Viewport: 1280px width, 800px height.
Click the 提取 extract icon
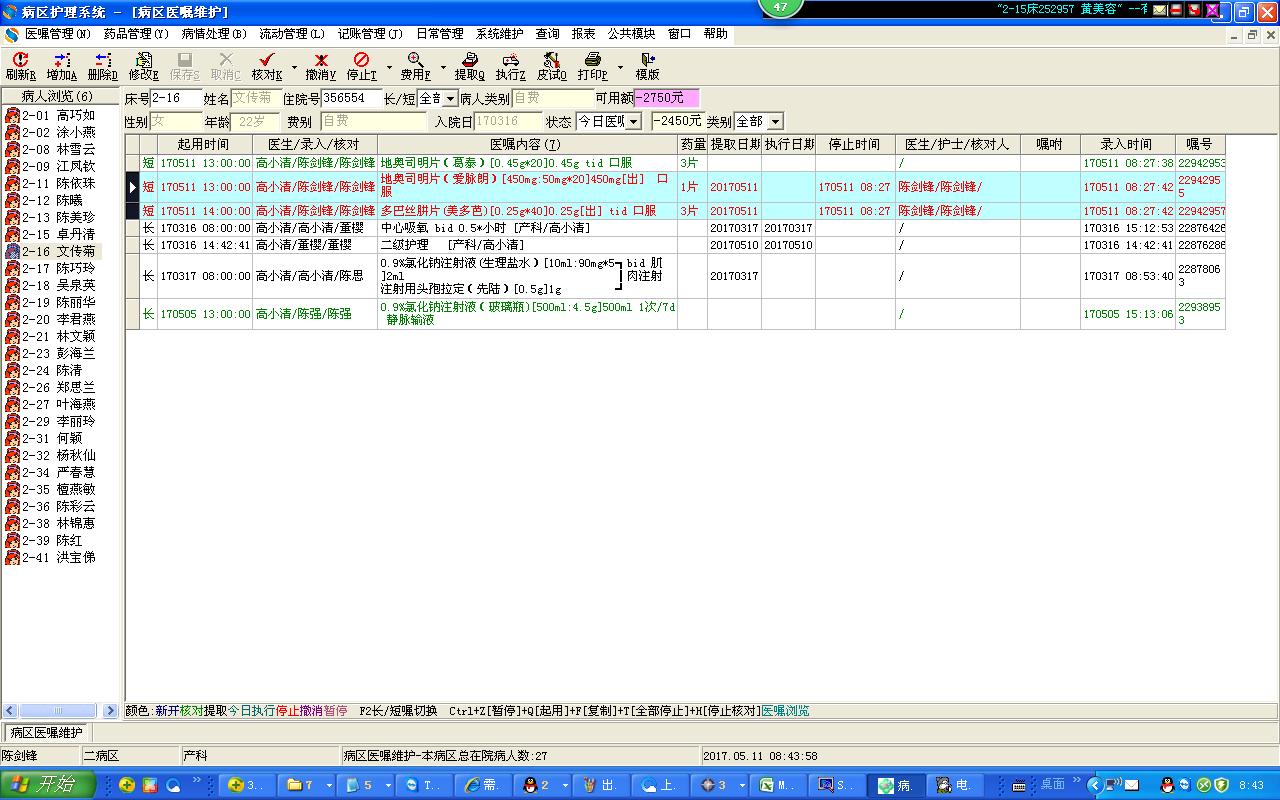pos(470,60)
